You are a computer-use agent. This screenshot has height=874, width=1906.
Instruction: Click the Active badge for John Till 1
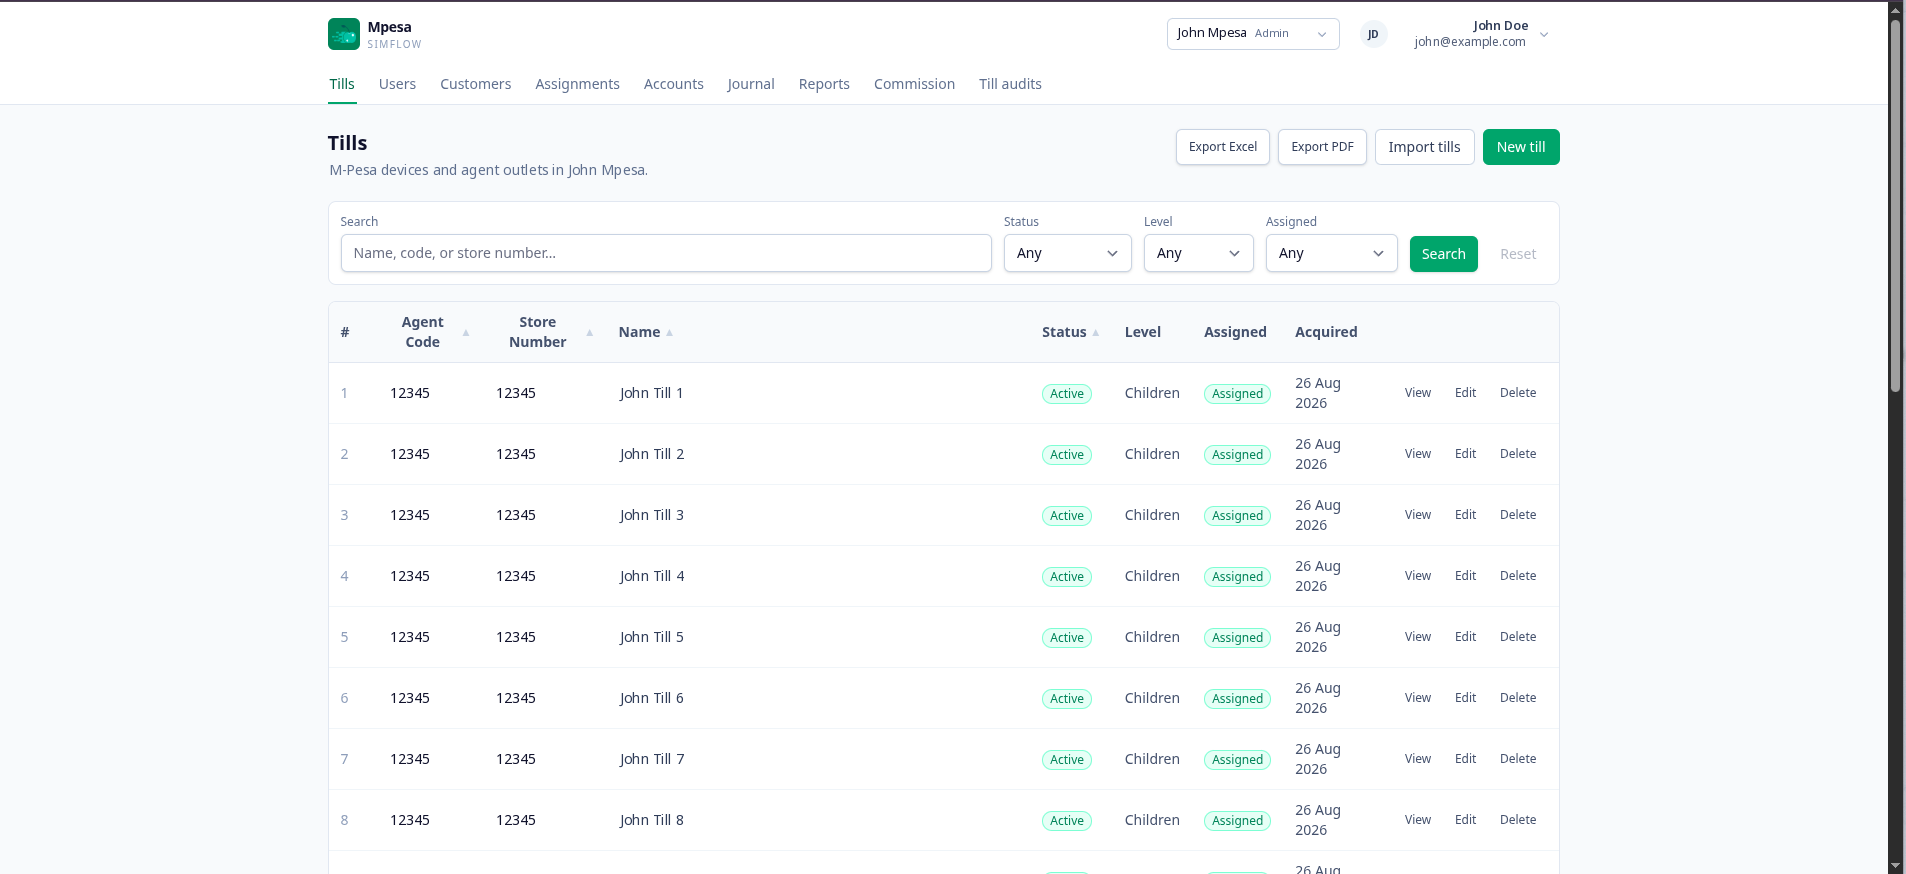pyautogui.click(x=1067, y=394)
